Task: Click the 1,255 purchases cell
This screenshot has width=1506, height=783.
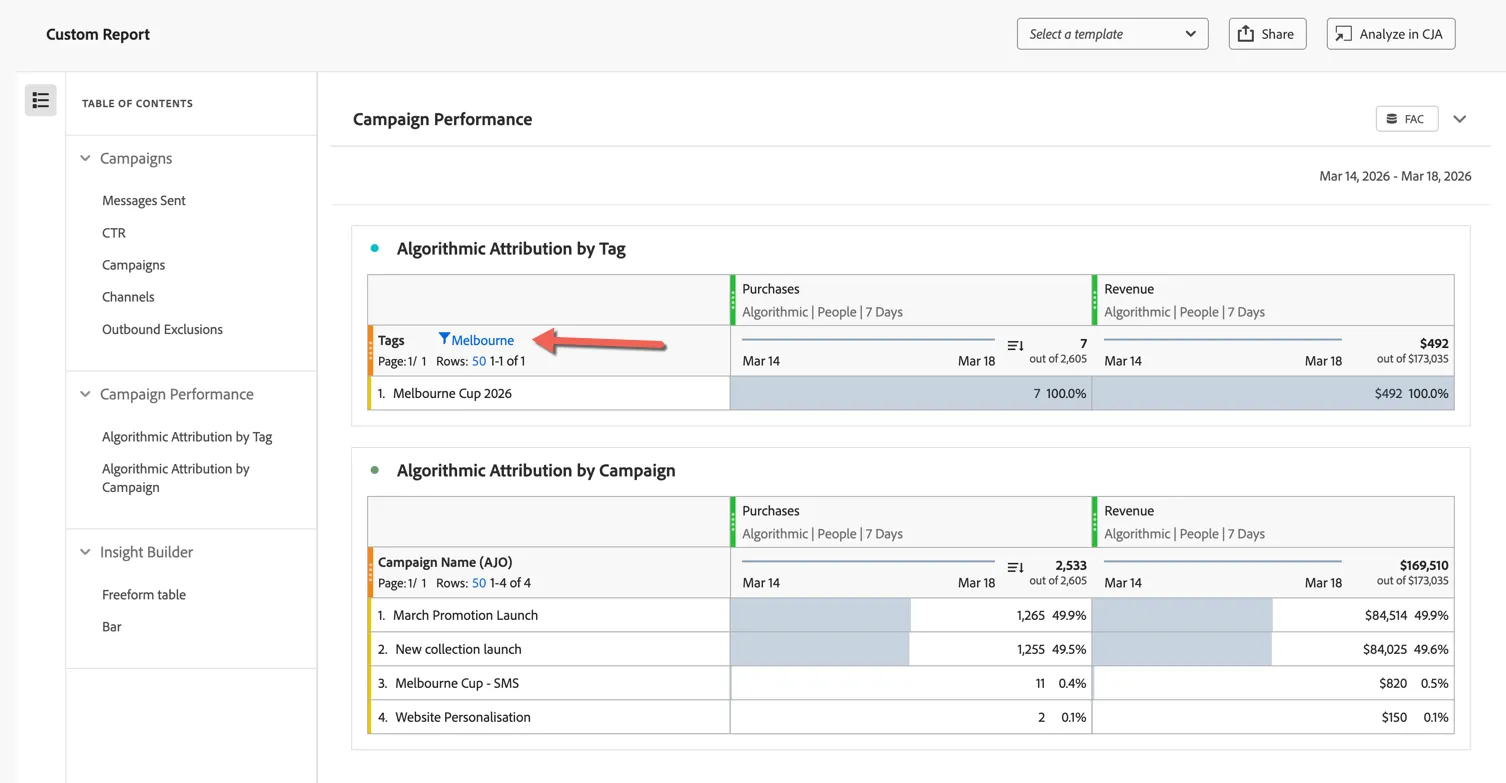Action: click(x=1031, y=649)
